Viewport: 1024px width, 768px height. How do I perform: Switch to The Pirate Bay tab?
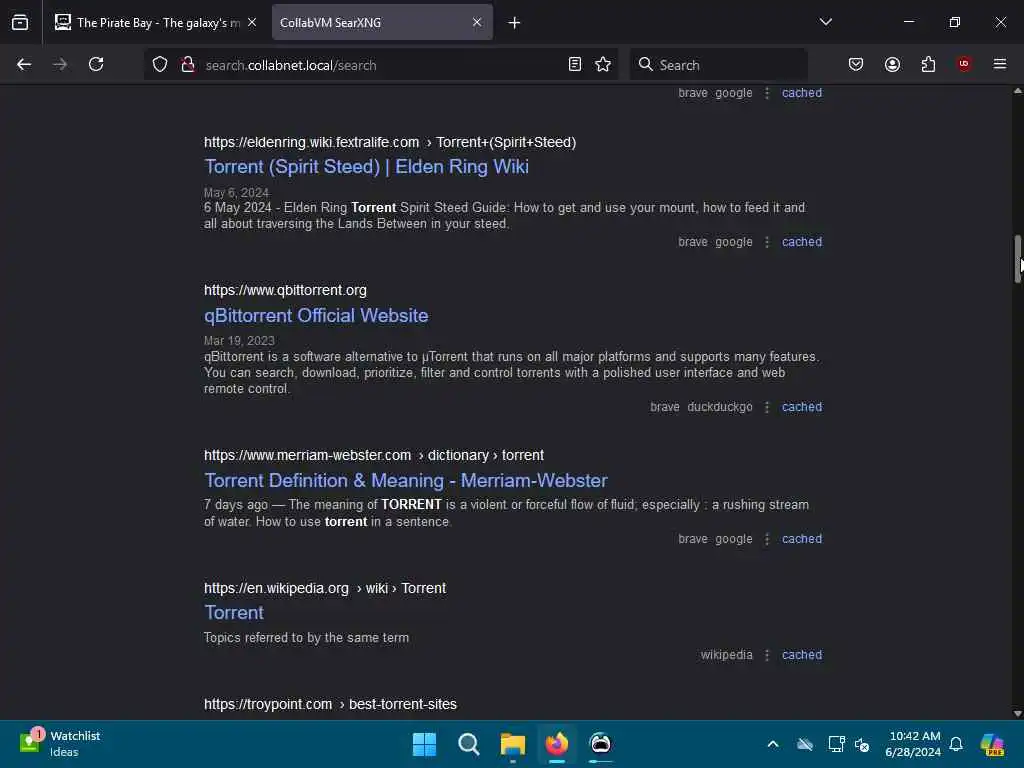(x=156, y=22)
